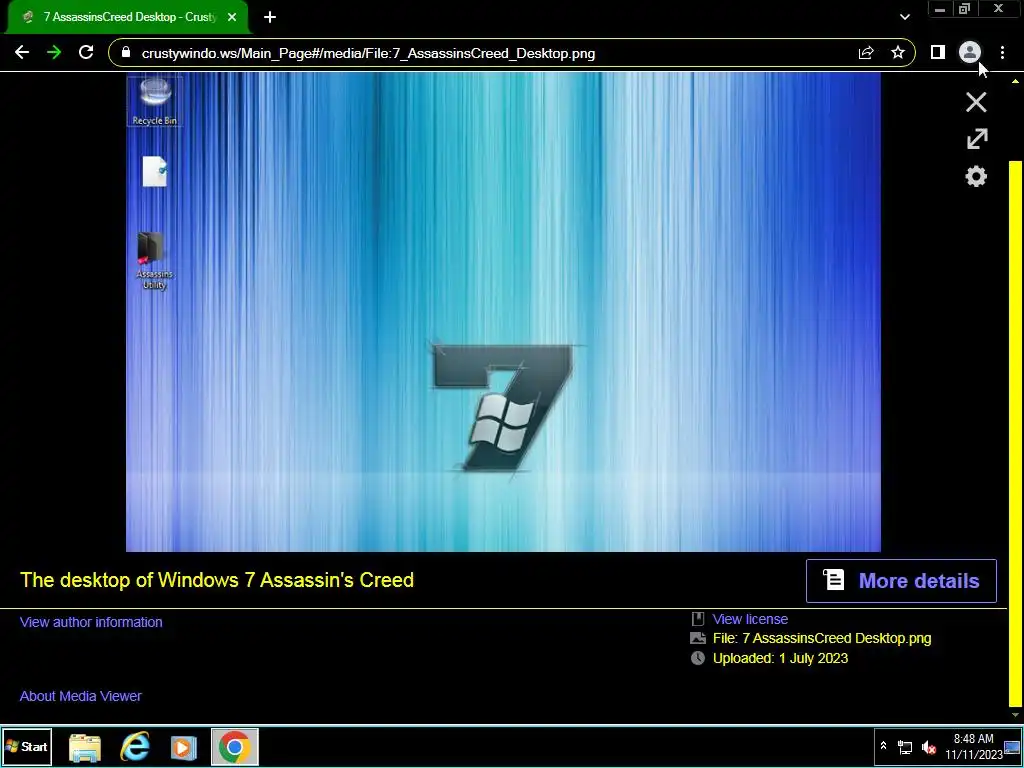The width and height of the screenshot is (1024, 768).
Task: Close the 7 AssassinsCreed Desktop tab
Action: [x=232, y=17]
